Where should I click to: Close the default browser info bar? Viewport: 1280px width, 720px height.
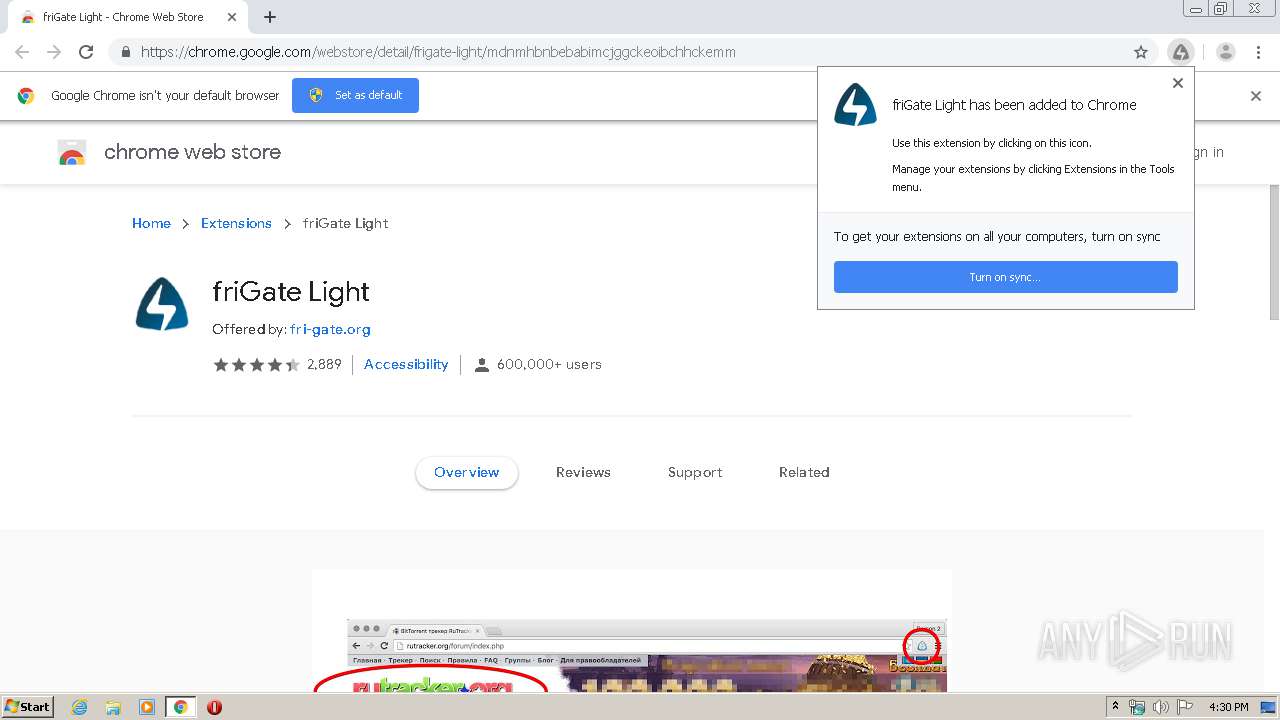1256,96
